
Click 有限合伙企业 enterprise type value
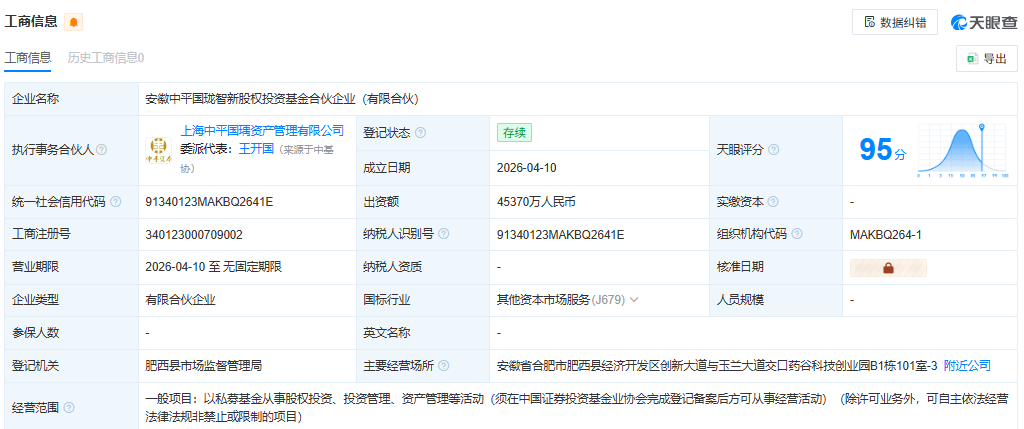180,300
